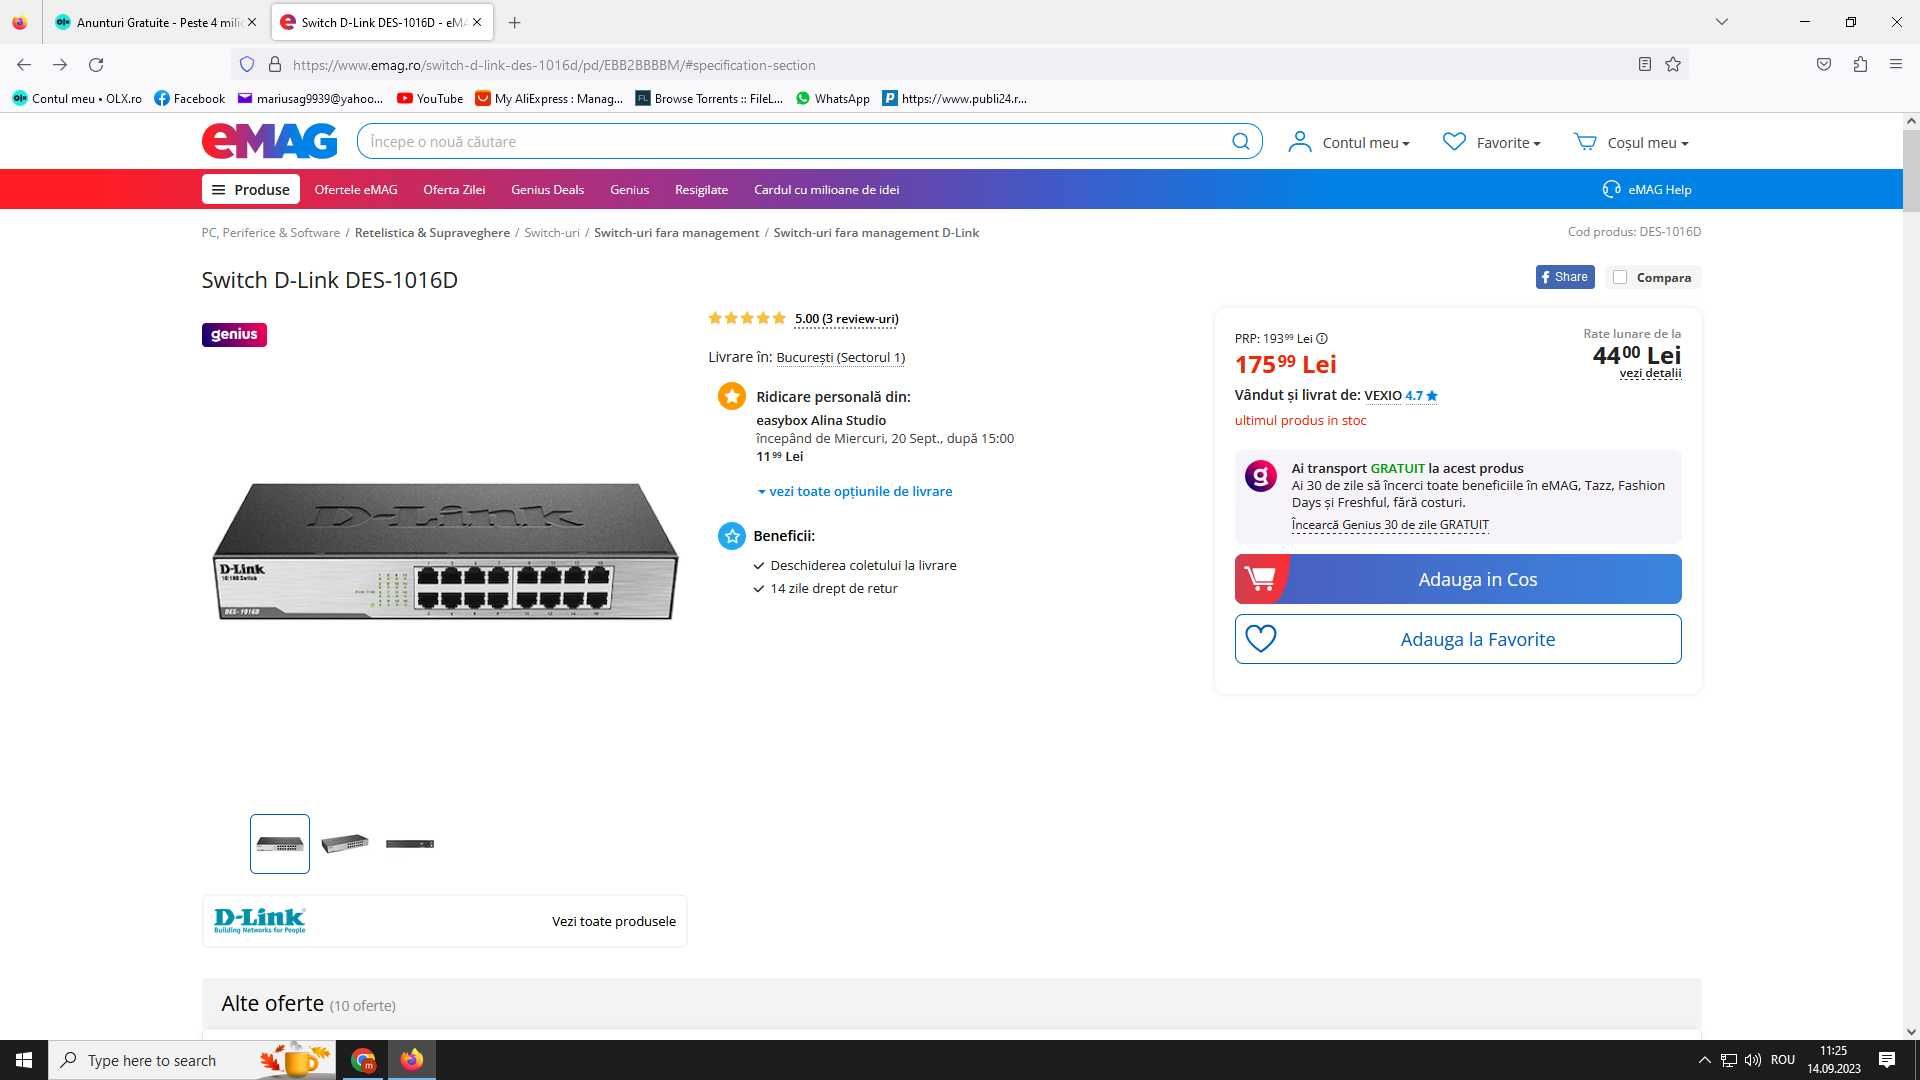
Task: Click the orange pickup Ridicare icon
Action: (x=731, y=396)
